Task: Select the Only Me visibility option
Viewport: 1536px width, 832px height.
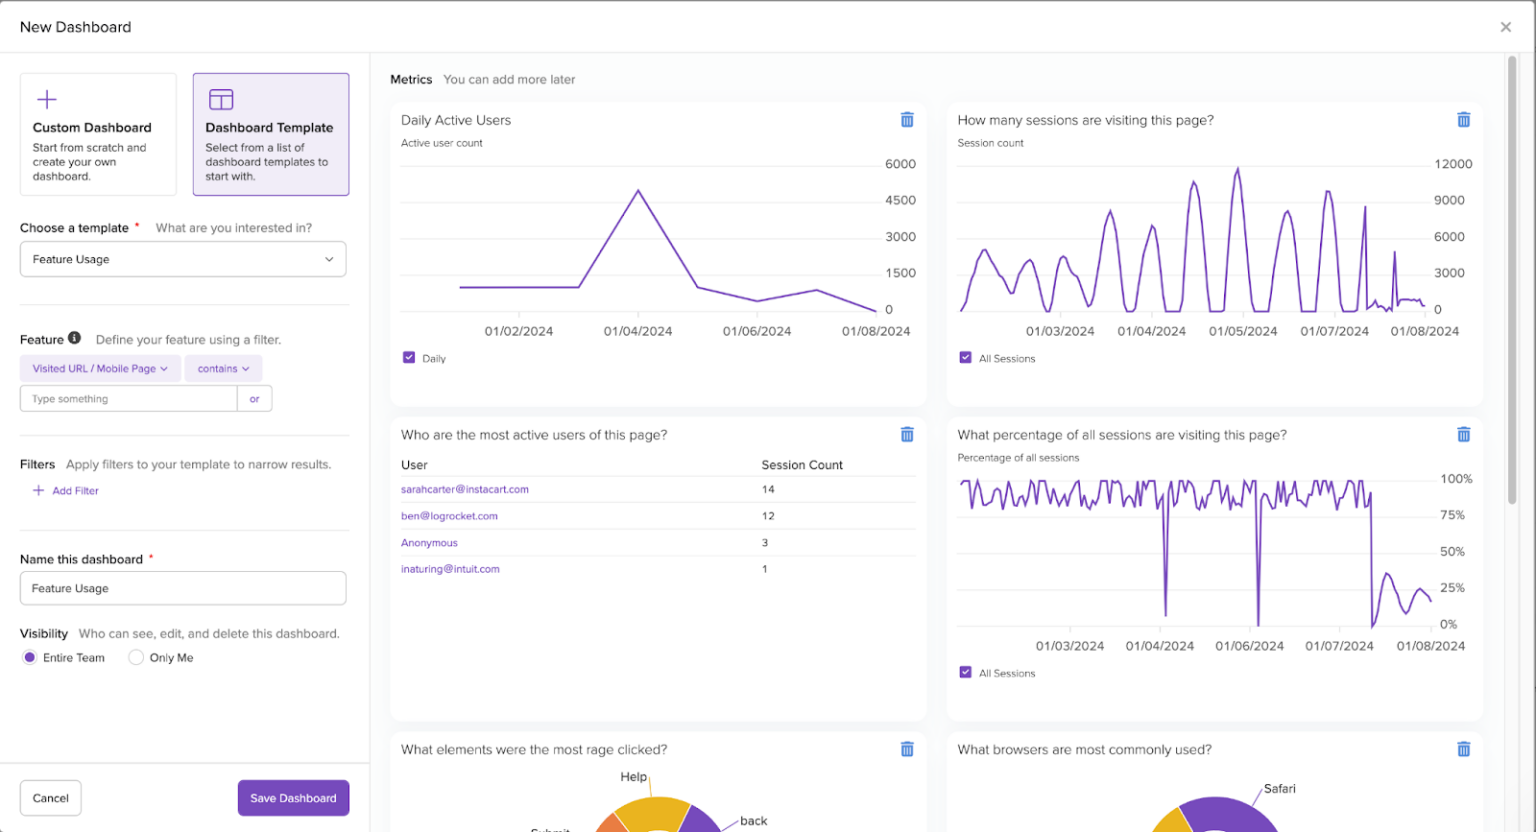Action: [x=136, y=657]
